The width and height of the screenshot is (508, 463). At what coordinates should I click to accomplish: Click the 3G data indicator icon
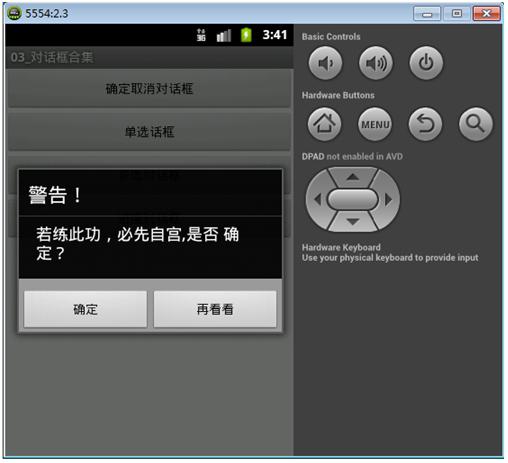coord(201,35)
